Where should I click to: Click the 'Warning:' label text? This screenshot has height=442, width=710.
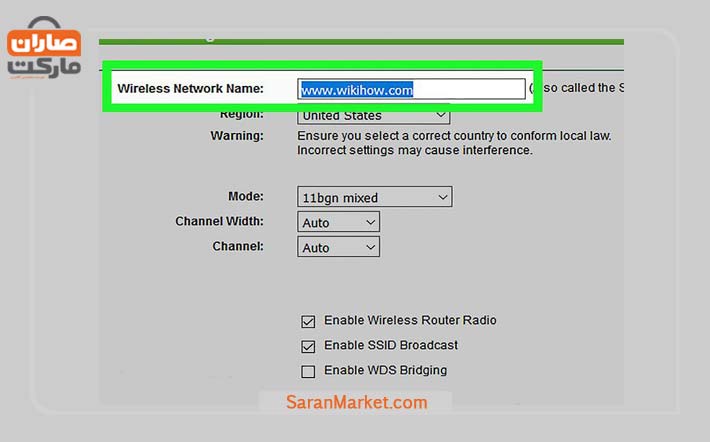[x=236, y=135]
